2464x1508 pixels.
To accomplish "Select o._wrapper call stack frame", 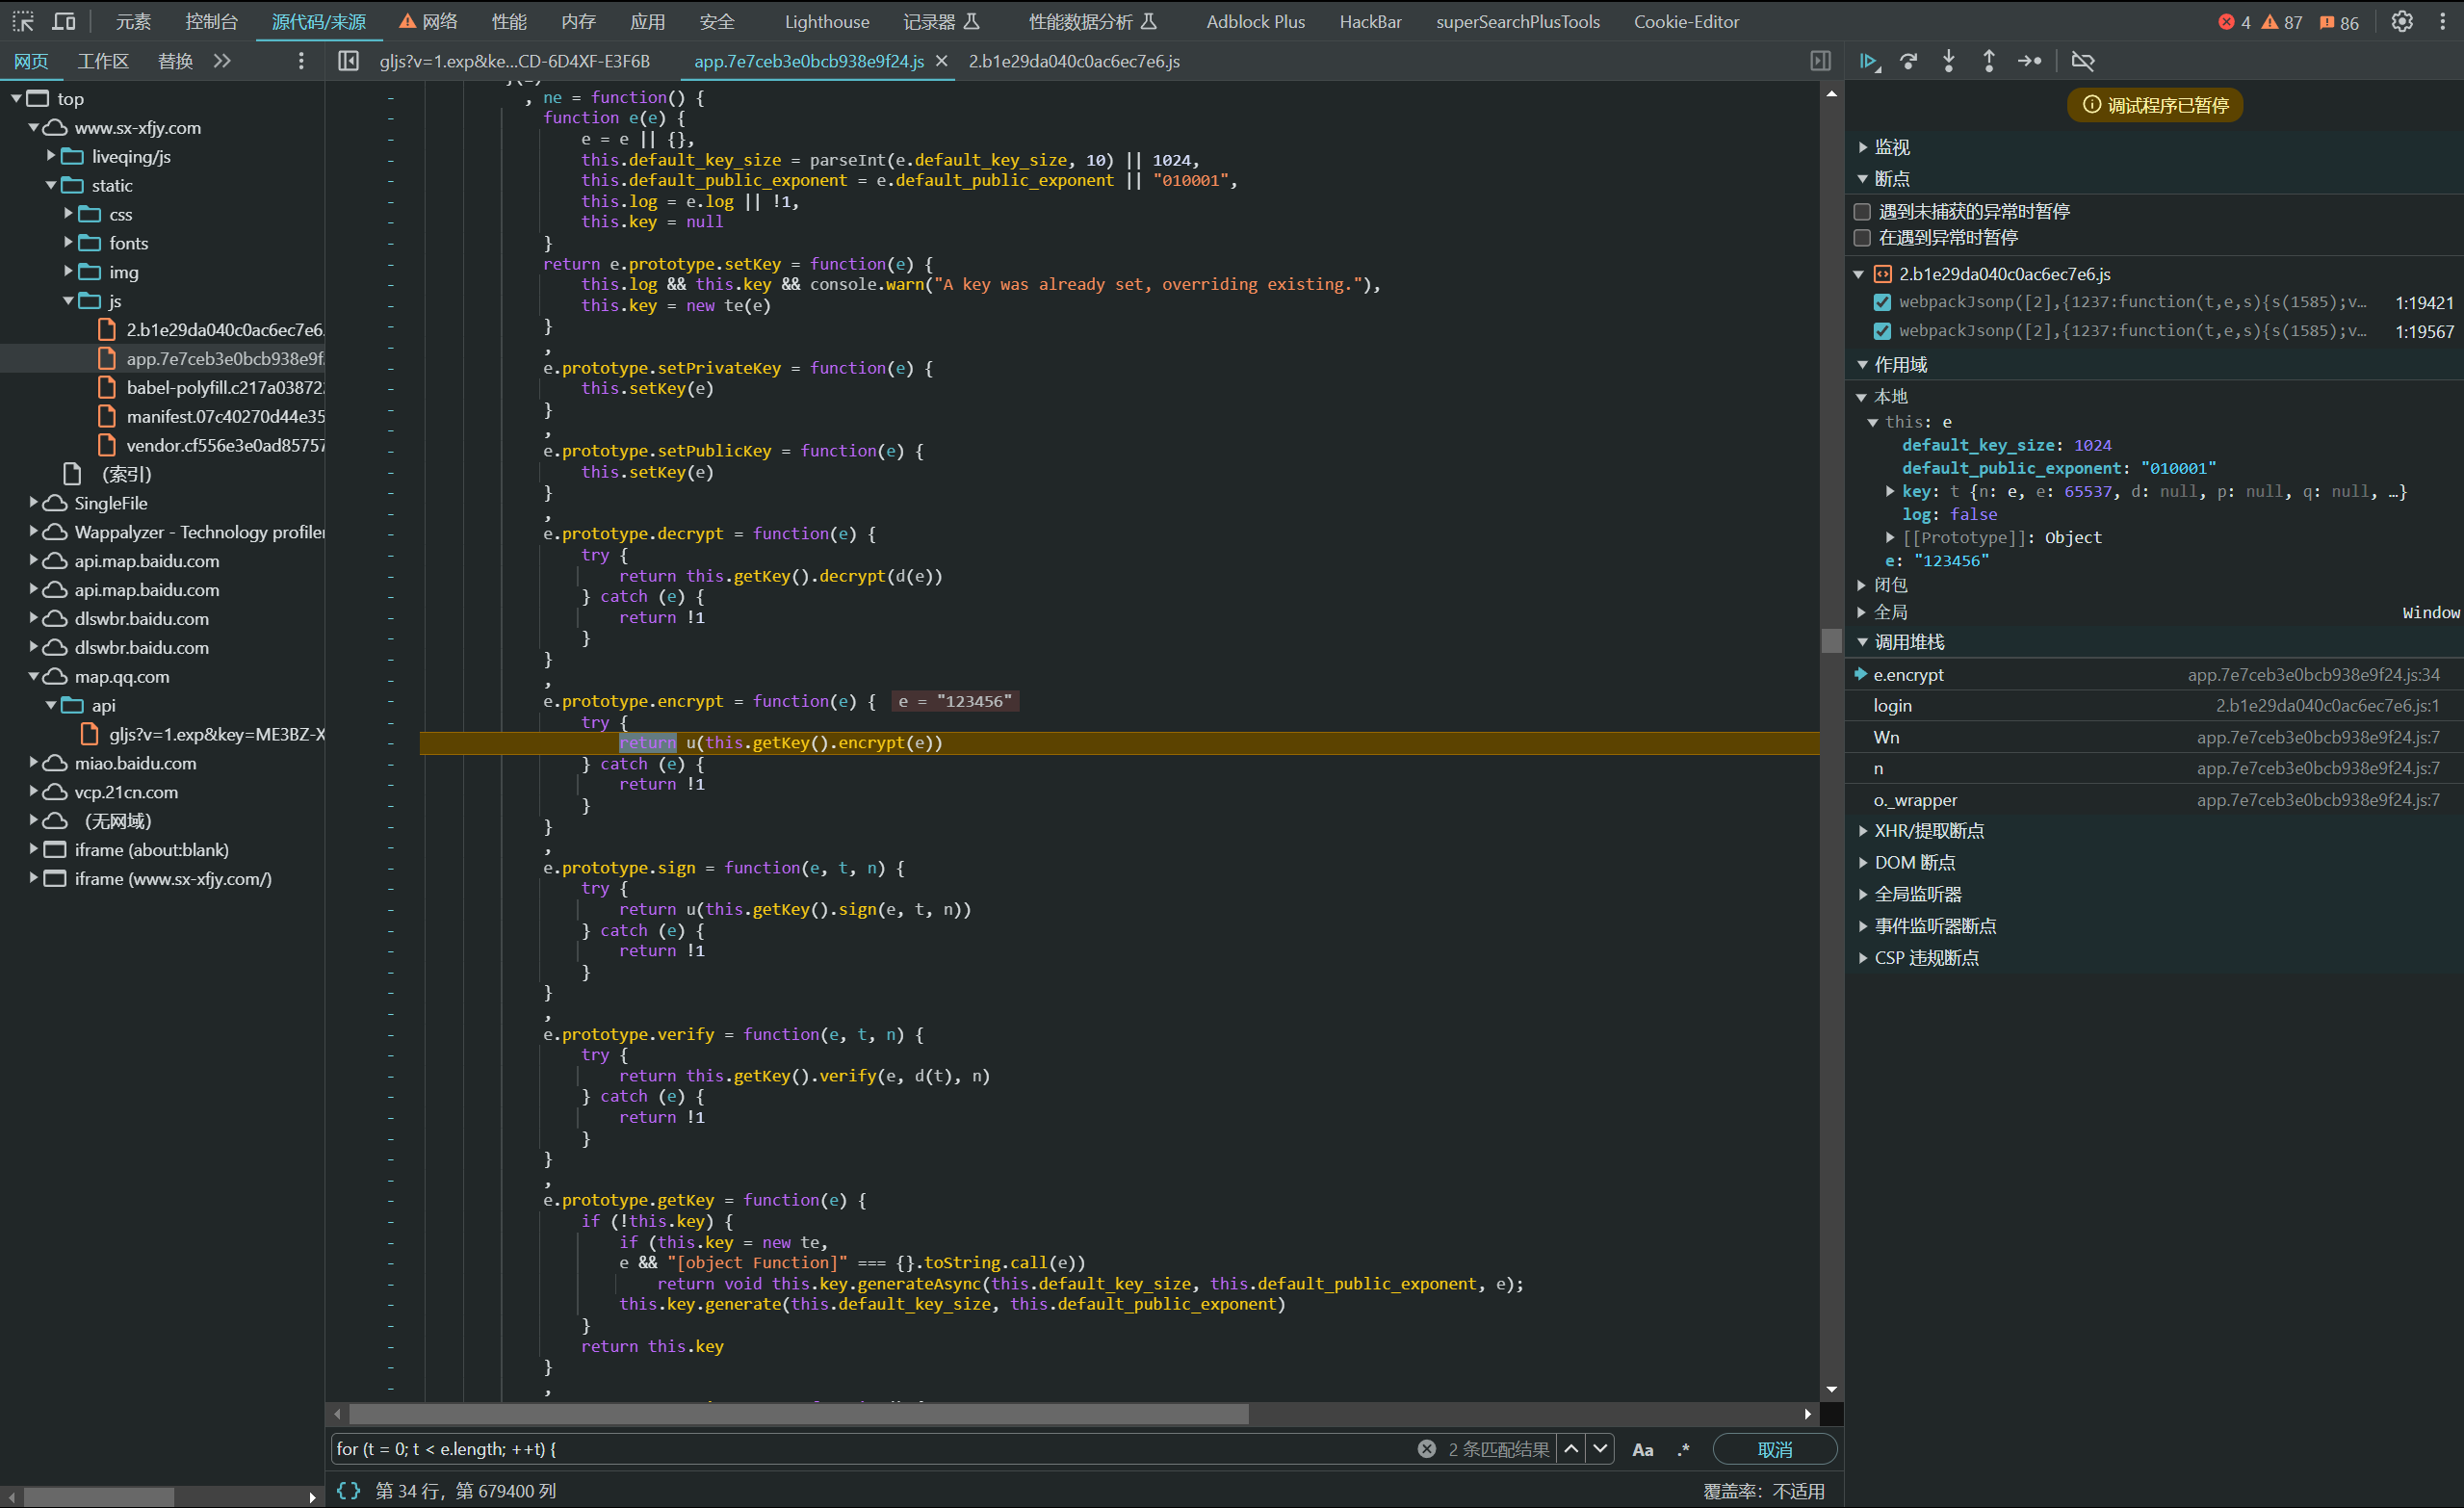I will pyautogui.click(x=2153, y=801).
